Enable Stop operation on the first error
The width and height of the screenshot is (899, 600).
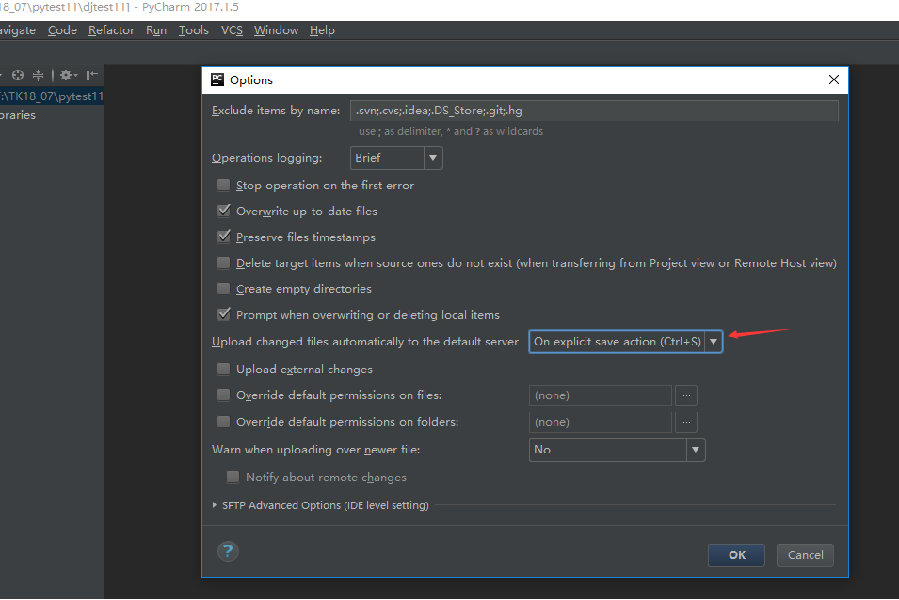(x=224, y=185)
